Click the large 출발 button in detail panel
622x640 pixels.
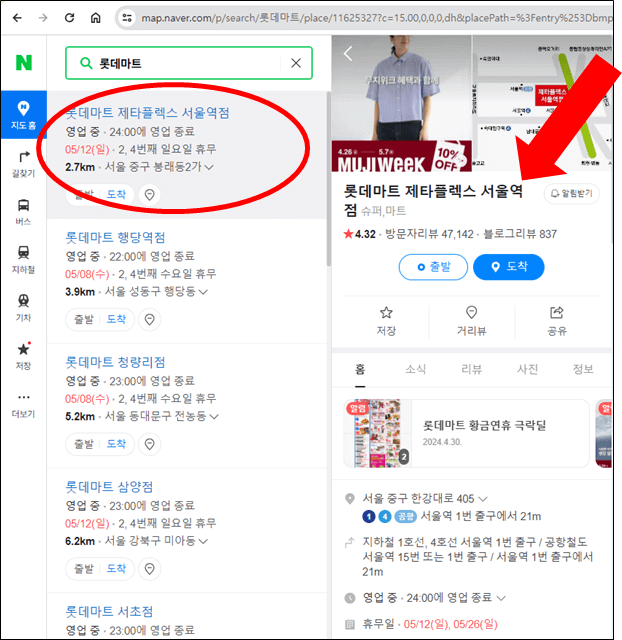[433, 267]
